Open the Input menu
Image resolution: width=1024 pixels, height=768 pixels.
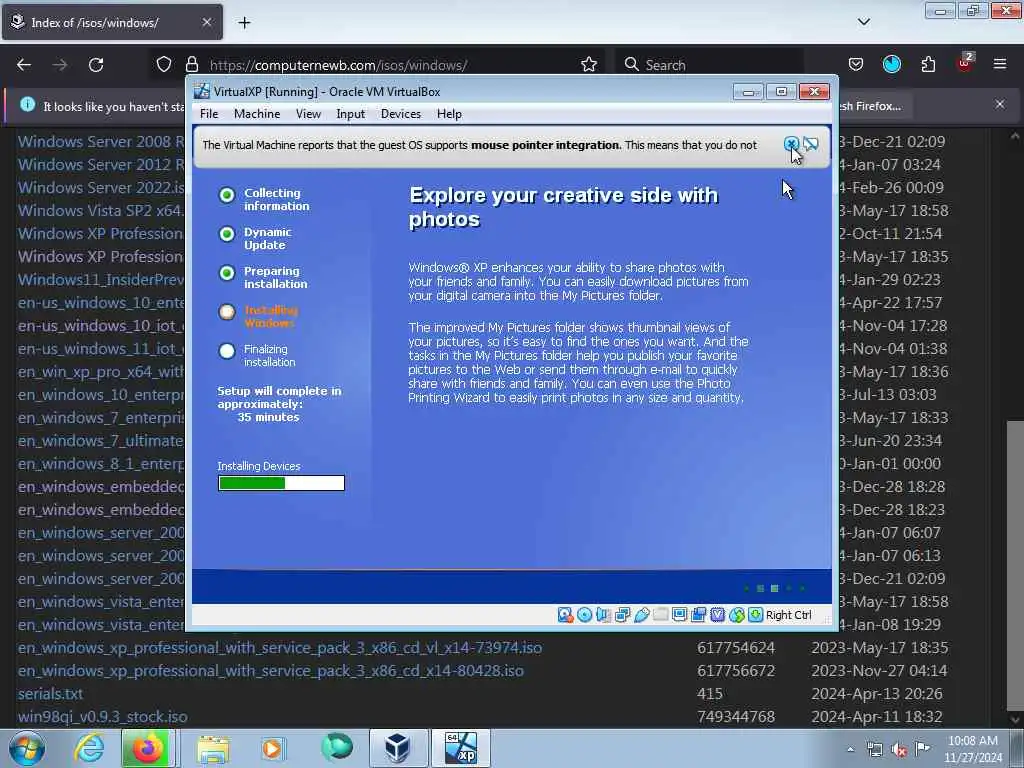pos(351,114)
